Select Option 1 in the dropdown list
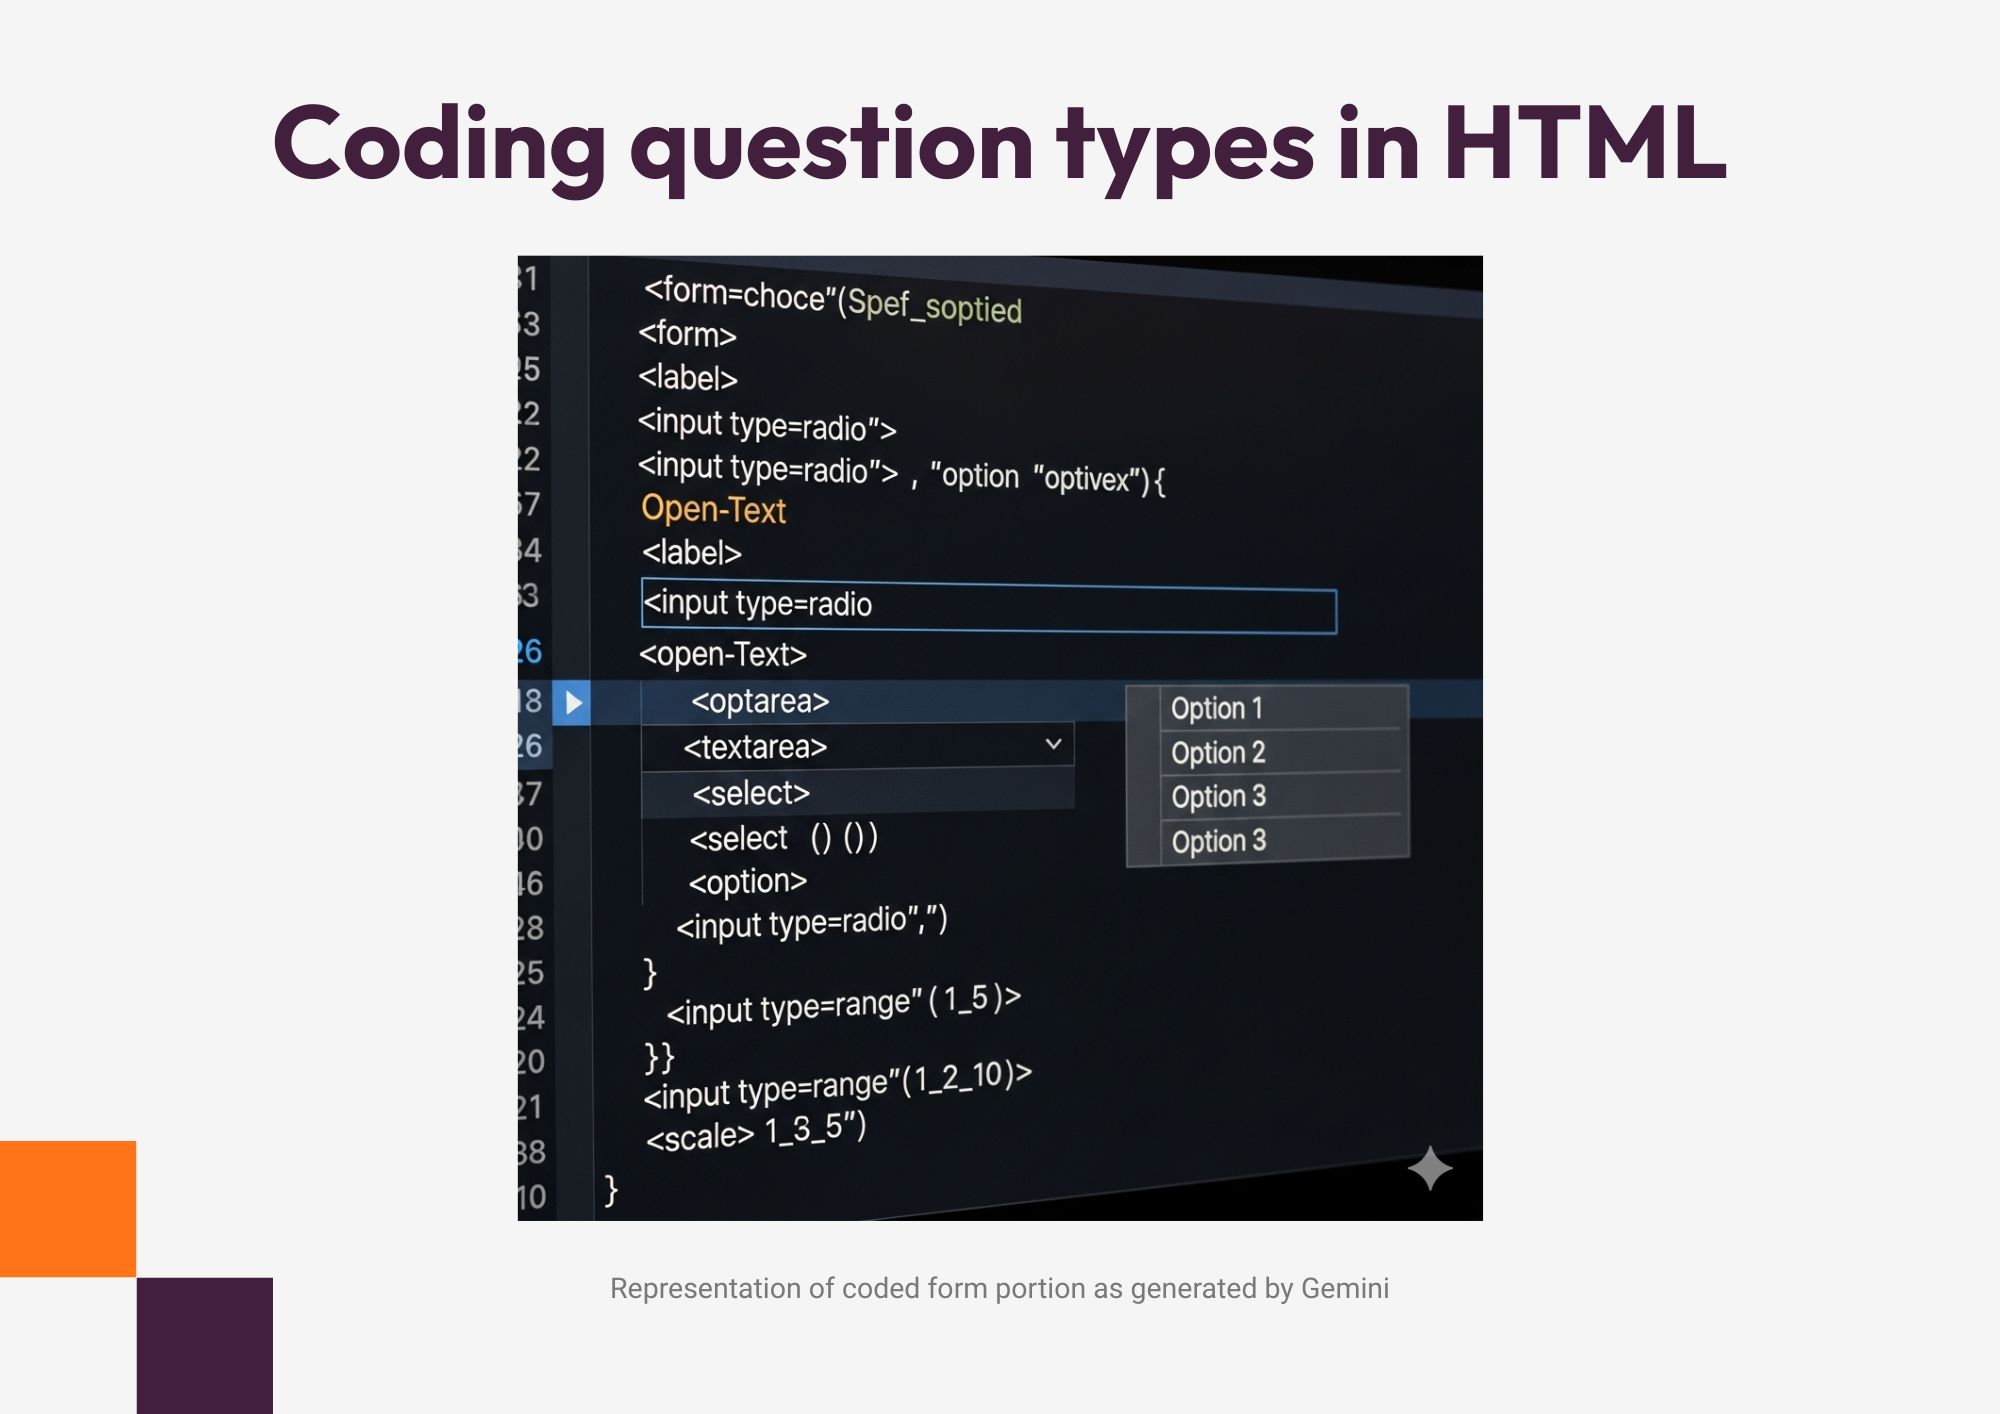The height and width of the screenshot is (1414, 2000). click(1218, 708)
